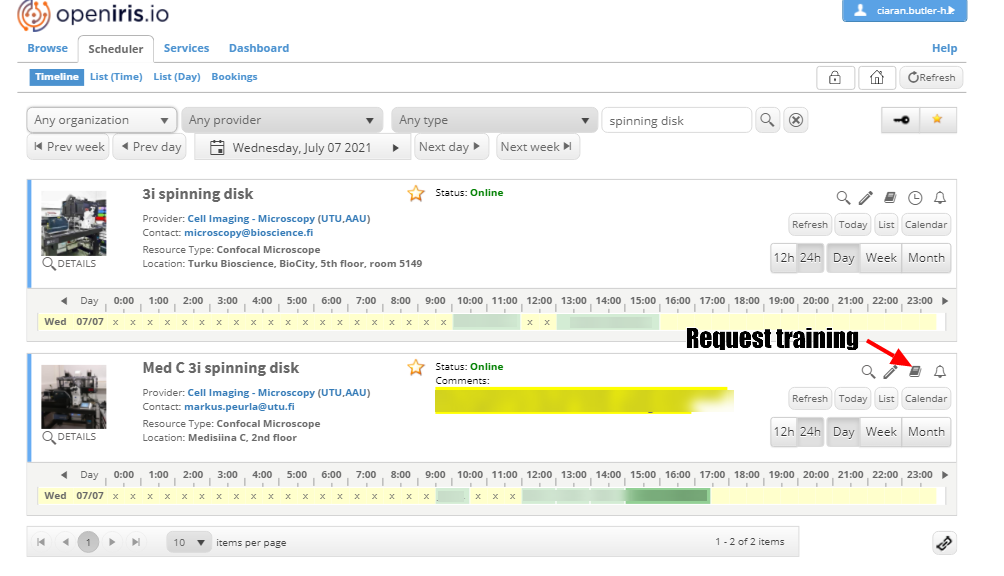Click pencil icon for Med C spinning disk
This screenshot has height=576, width=1004.
(890, 372)
